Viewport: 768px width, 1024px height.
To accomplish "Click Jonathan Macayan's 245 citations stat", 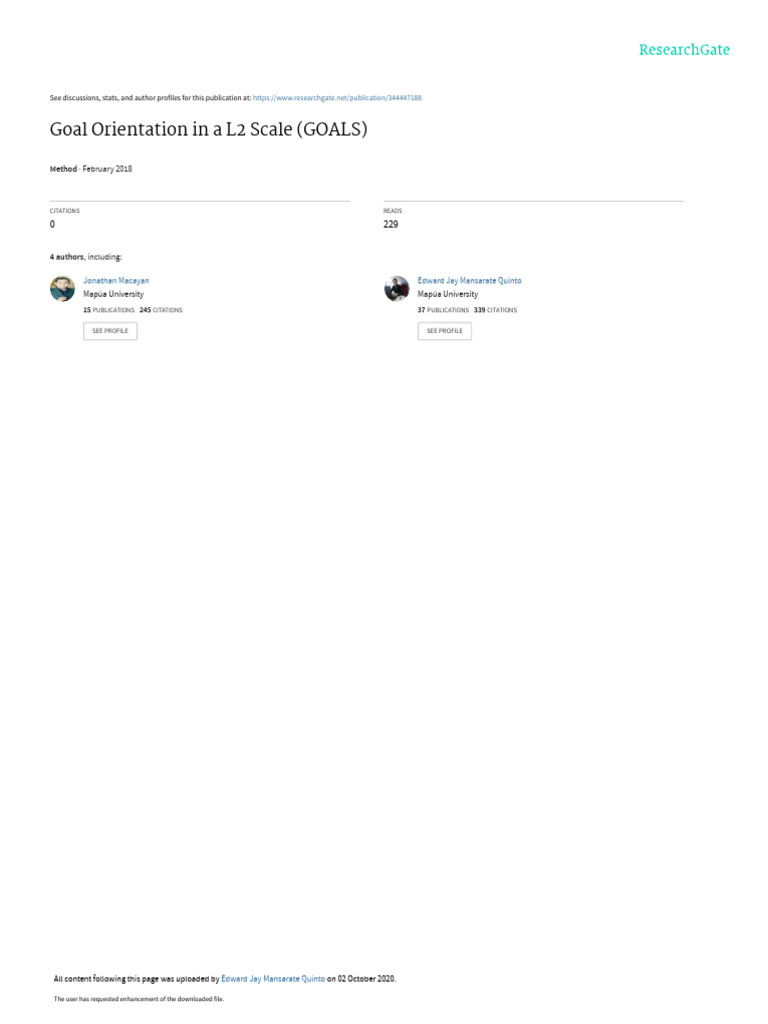I will (x=161, y=310).
